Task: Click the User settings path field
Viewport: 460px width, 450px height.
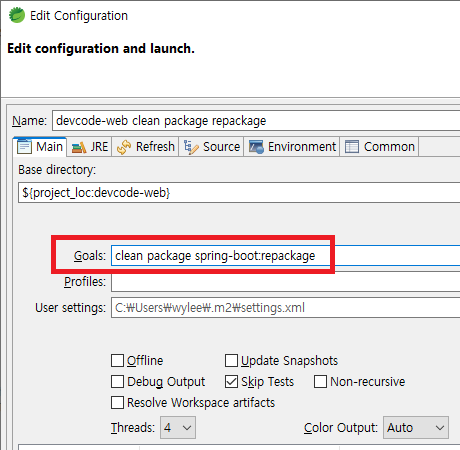Action: 286,308
